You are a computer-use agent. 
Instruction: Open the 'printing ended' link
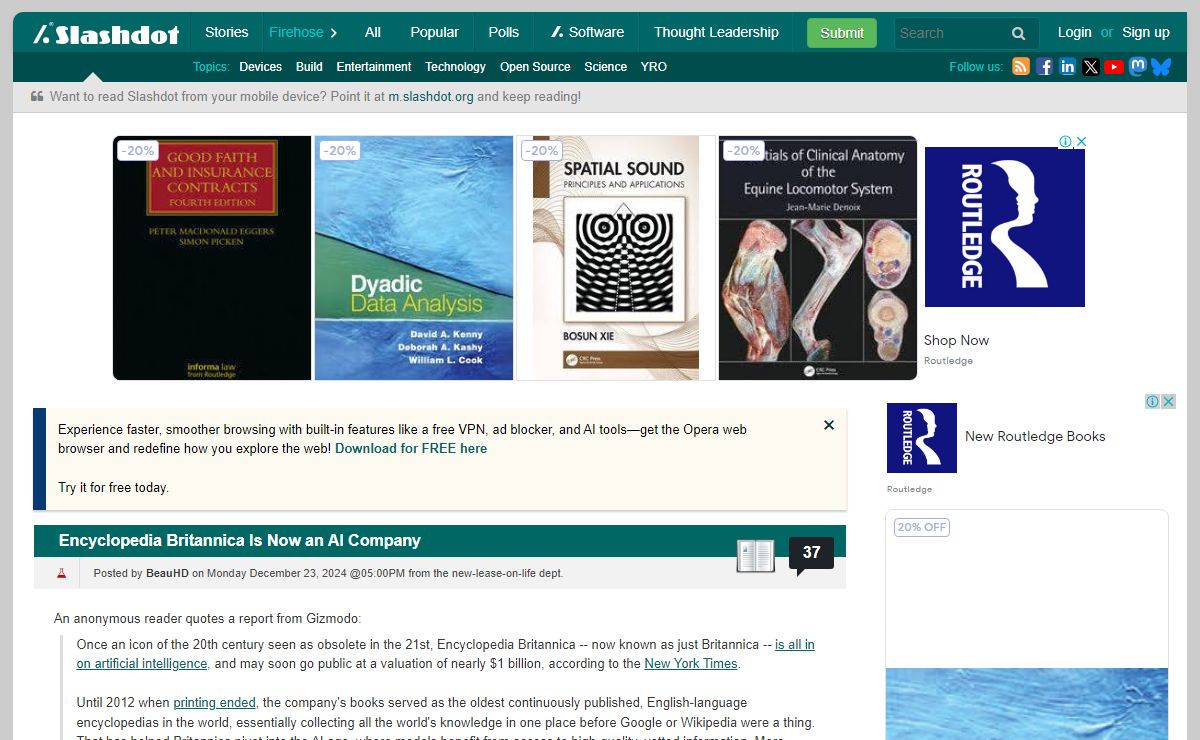(x=214, y=702)
